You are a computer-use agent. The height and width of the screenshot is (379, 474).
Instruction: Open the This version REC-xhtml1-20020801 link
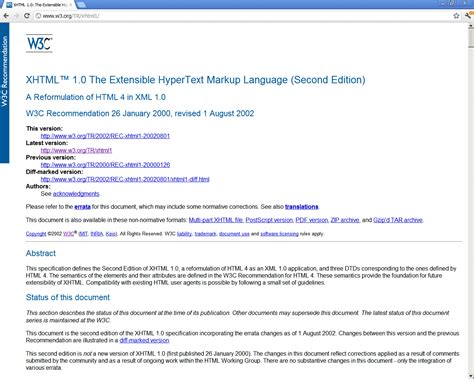click(x=105, y=136)
